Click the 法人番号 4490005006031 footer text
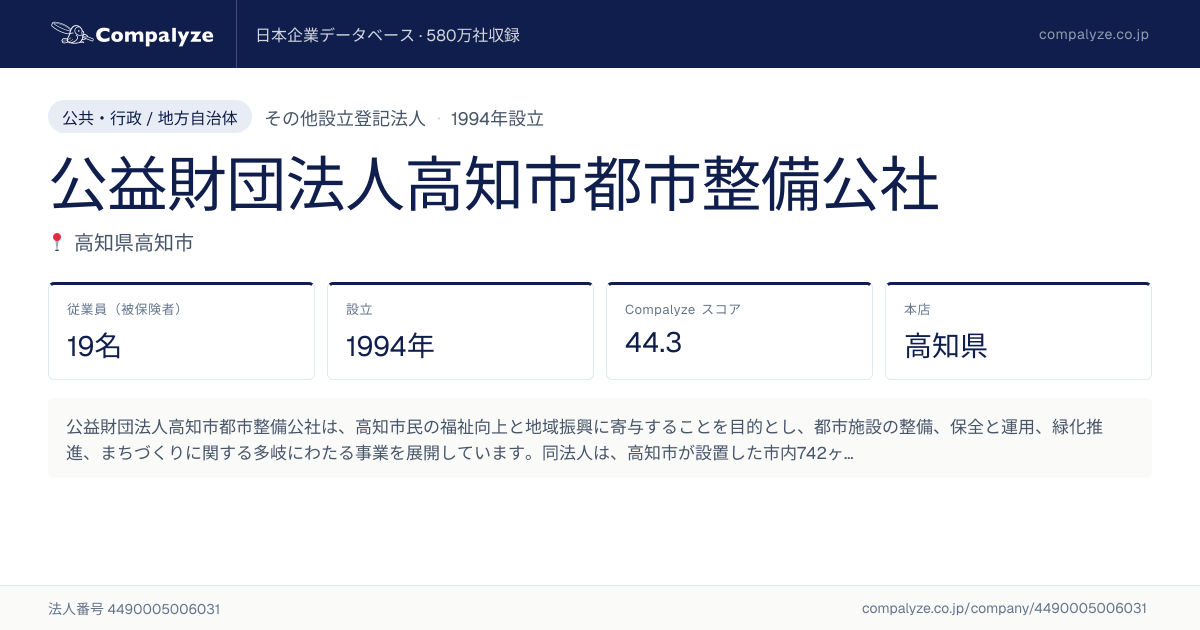This screenshot has width=1200, height=630. pos(134,608)
